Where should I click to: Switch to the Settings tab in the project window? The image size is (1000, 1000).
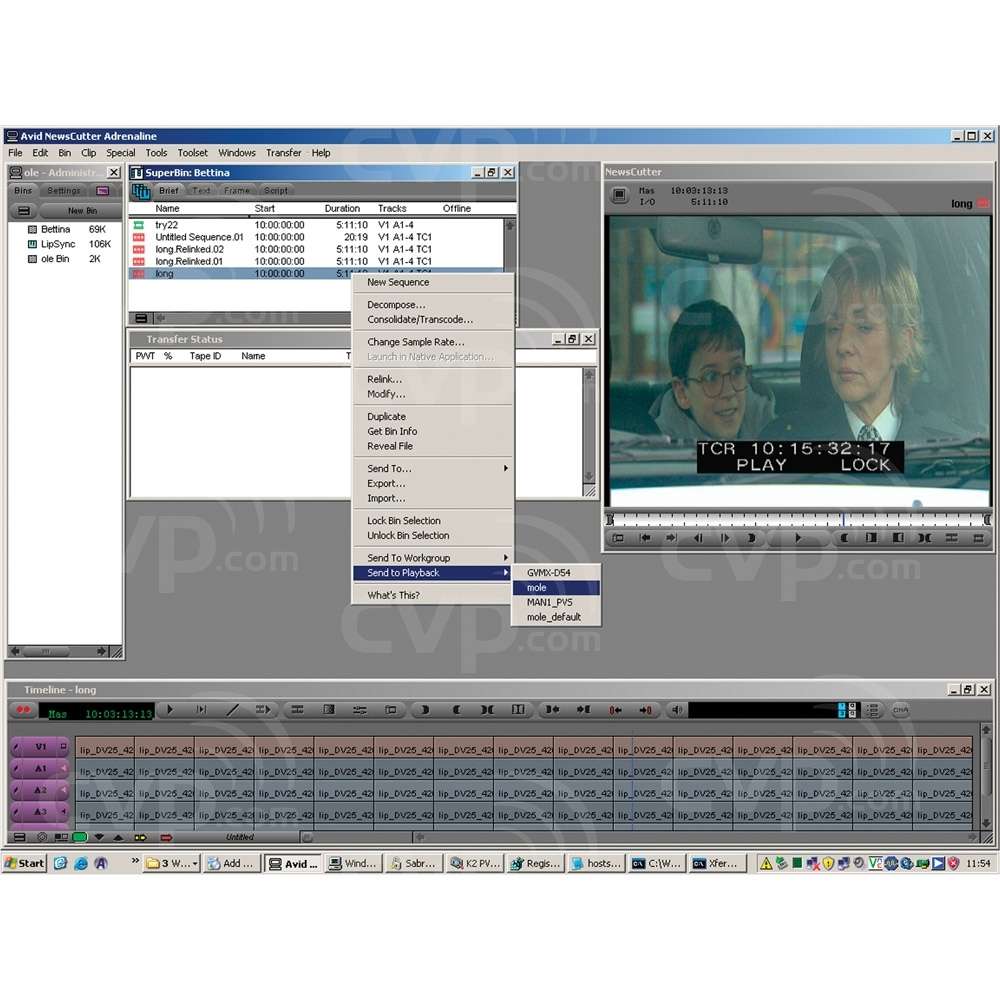(64, 191)
